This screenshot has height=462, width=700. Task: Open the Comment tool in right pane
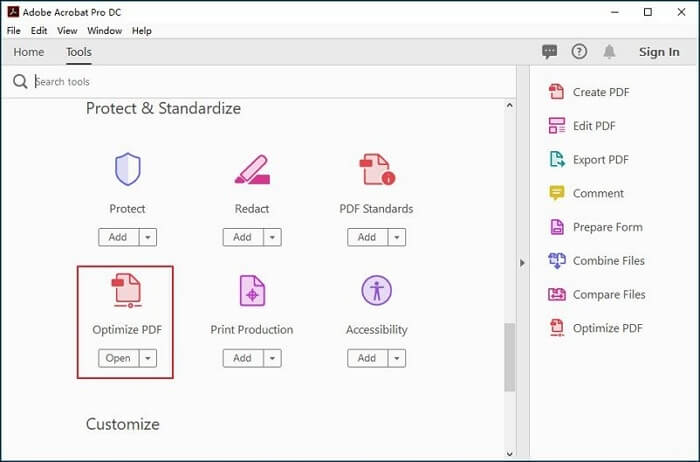pos(586,193)
